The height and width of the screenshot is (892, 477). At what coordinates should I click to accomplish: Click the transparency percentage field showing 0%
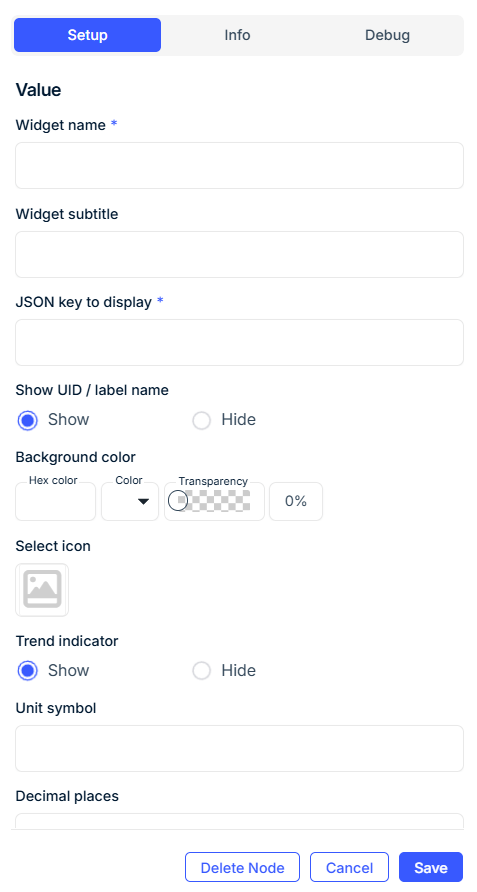(296, 501)
